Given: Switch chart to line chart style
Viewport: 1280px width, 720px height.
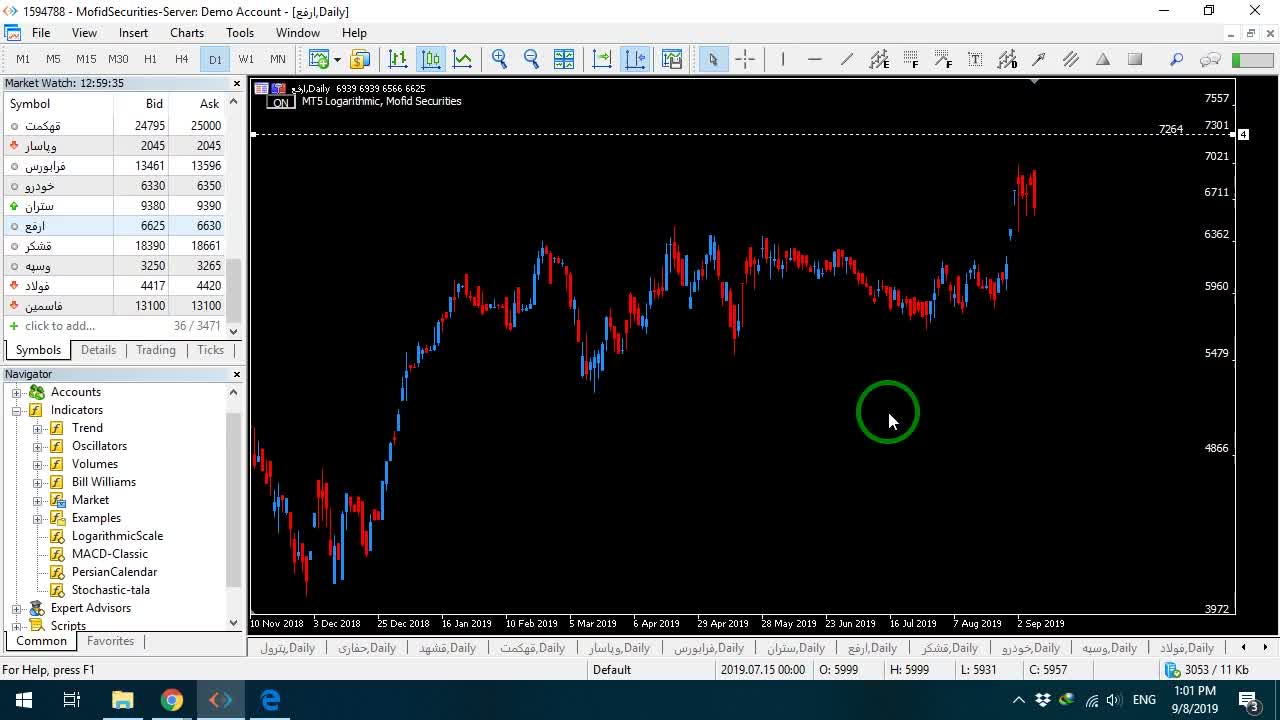Looking at the screenshot, I should click(462, 59).
